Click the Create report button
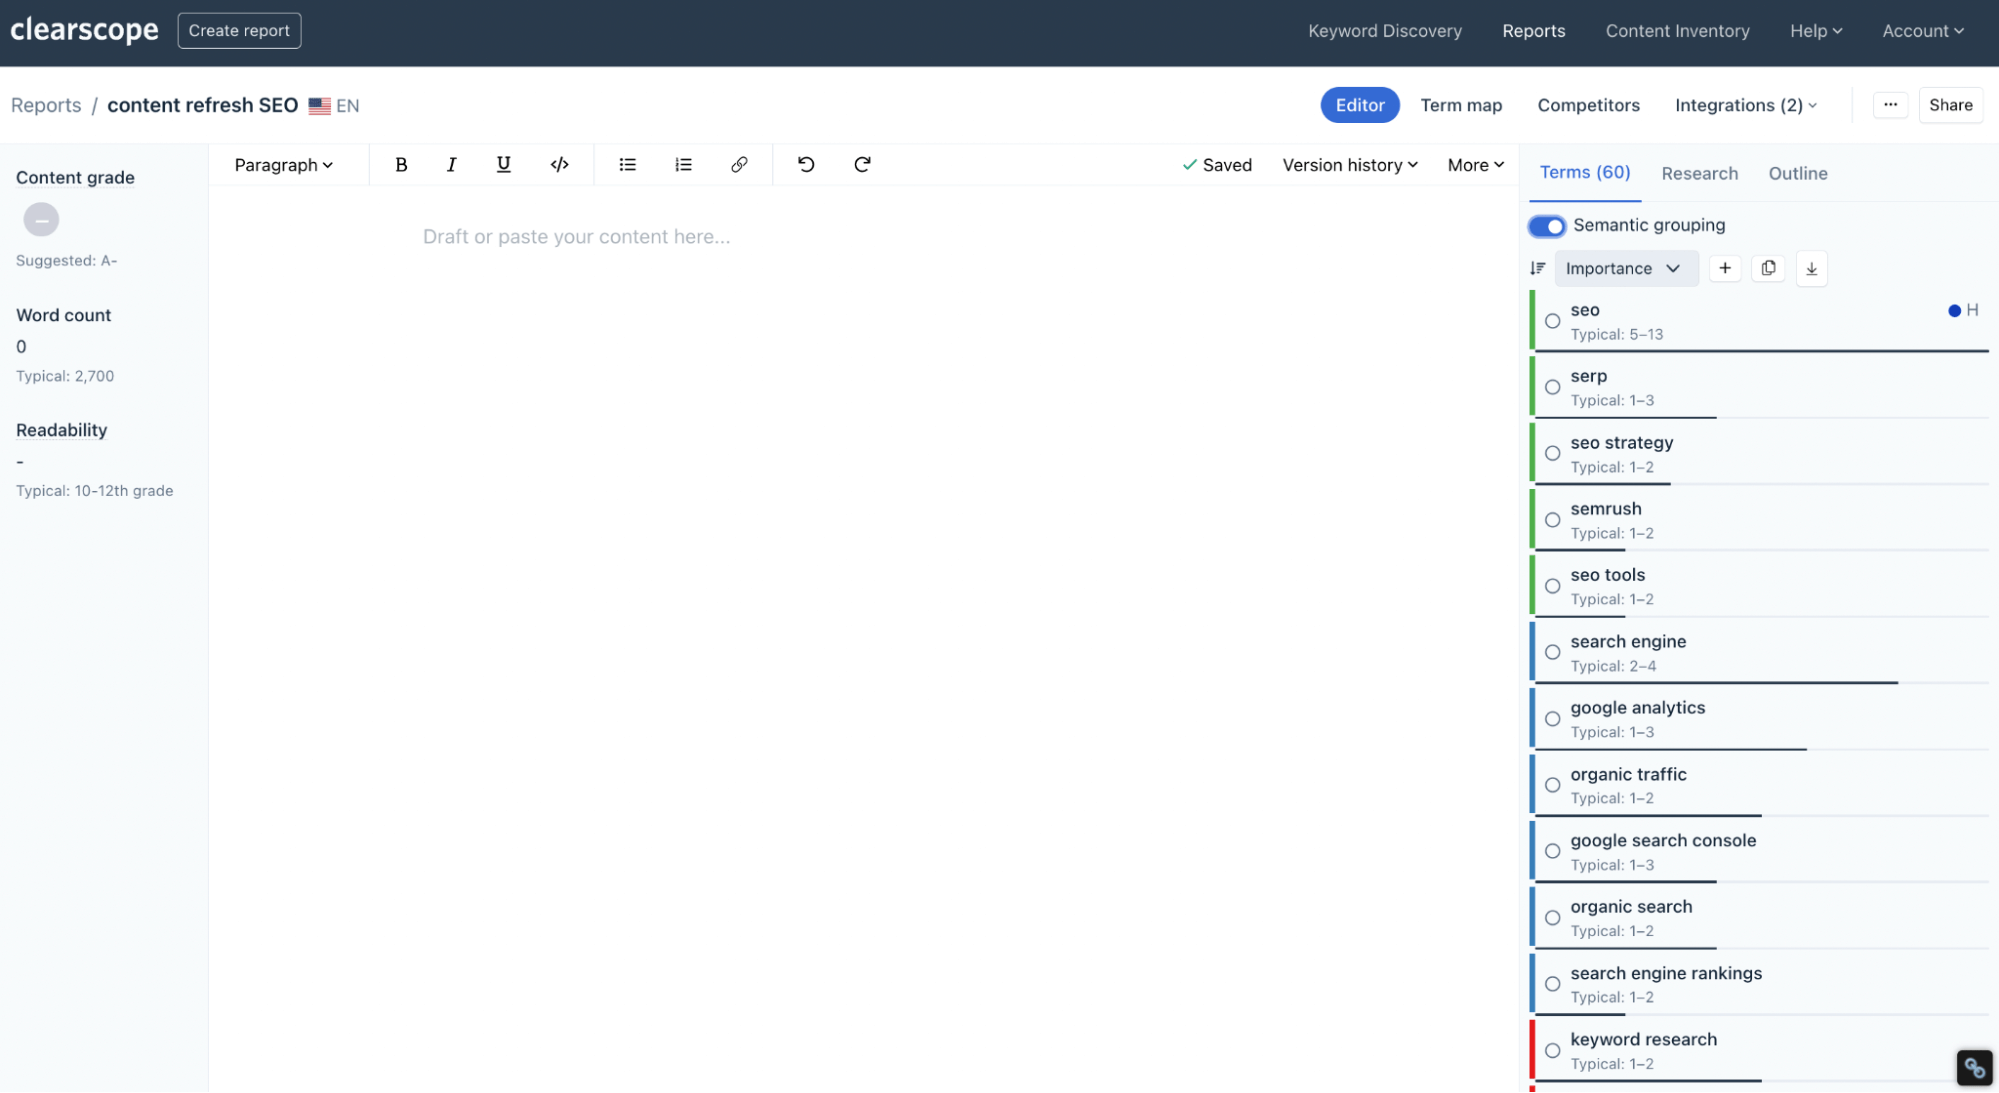This screenshot has height=1093, width=1999. point(239,31)
